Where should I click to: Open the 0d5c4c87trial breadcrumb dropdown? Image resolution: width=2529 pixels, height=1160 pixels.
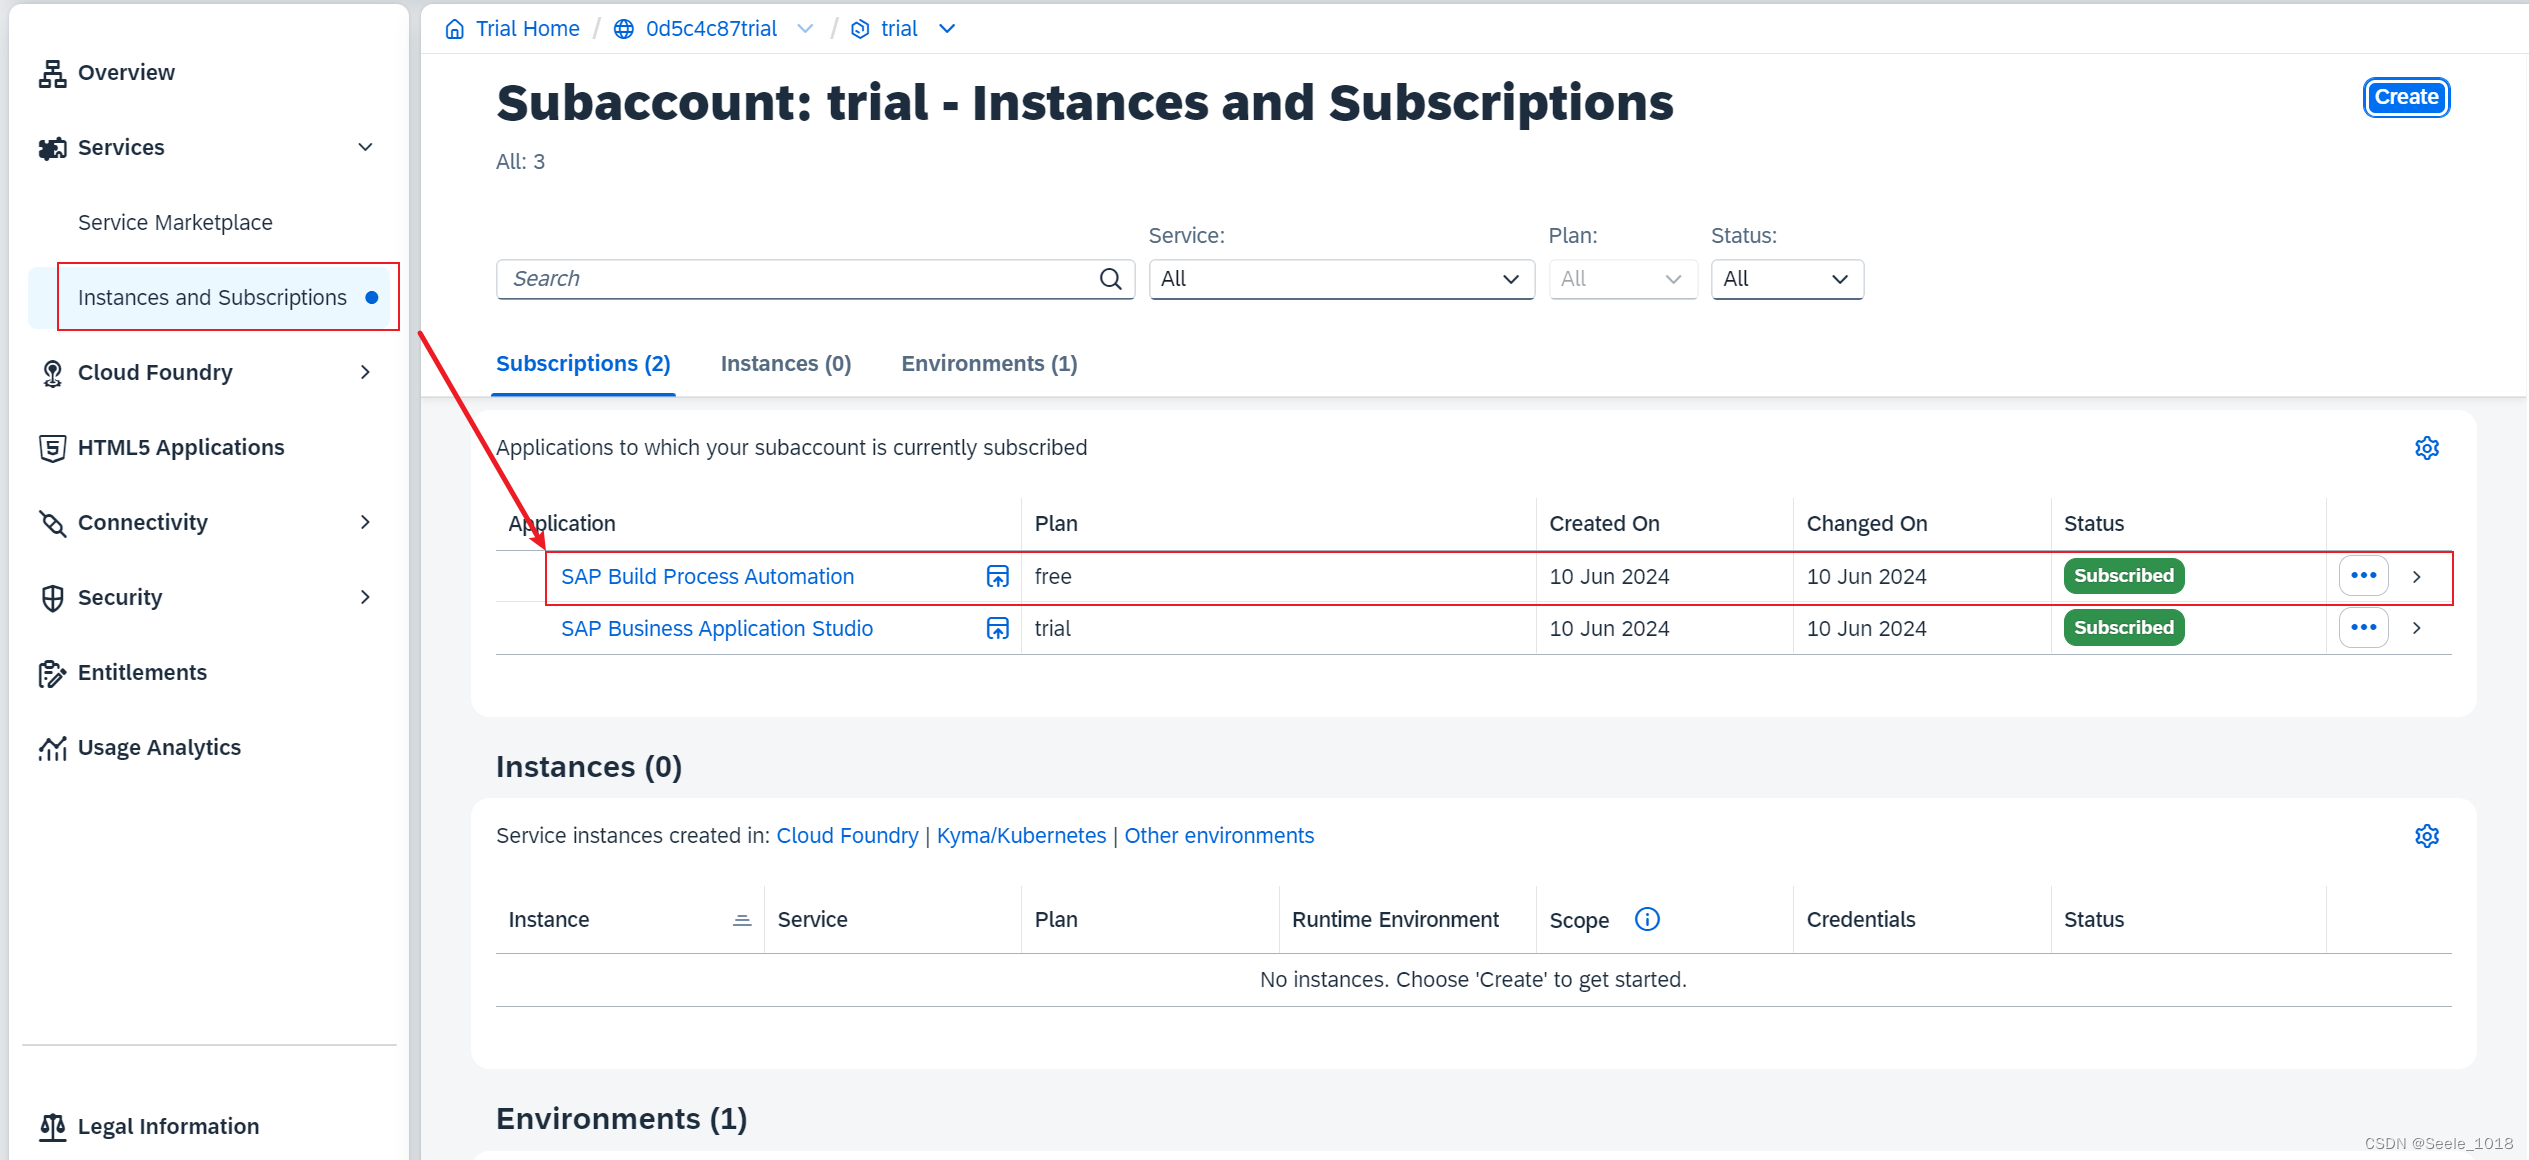[x=805, y=29]
